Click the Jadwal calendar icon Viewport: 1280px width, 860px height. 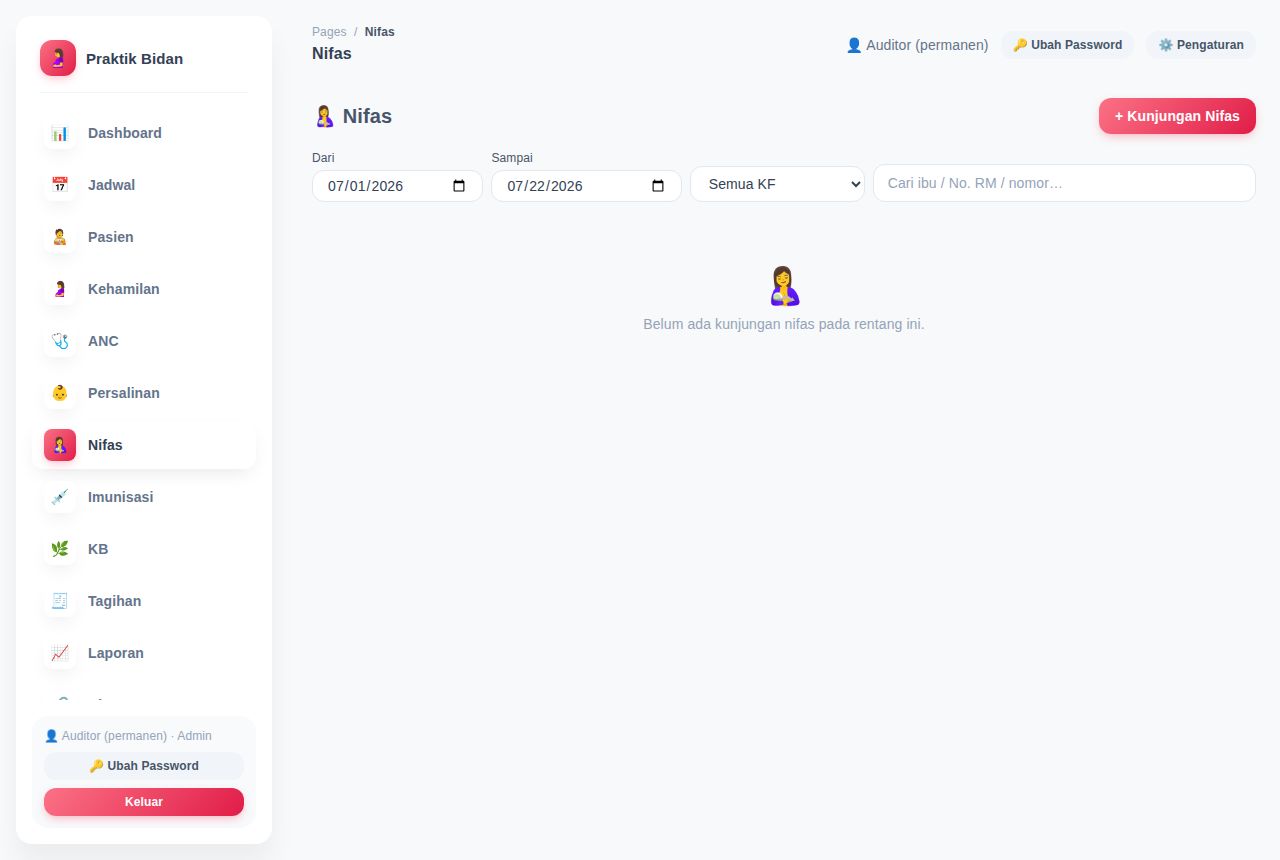pos(60,185)
